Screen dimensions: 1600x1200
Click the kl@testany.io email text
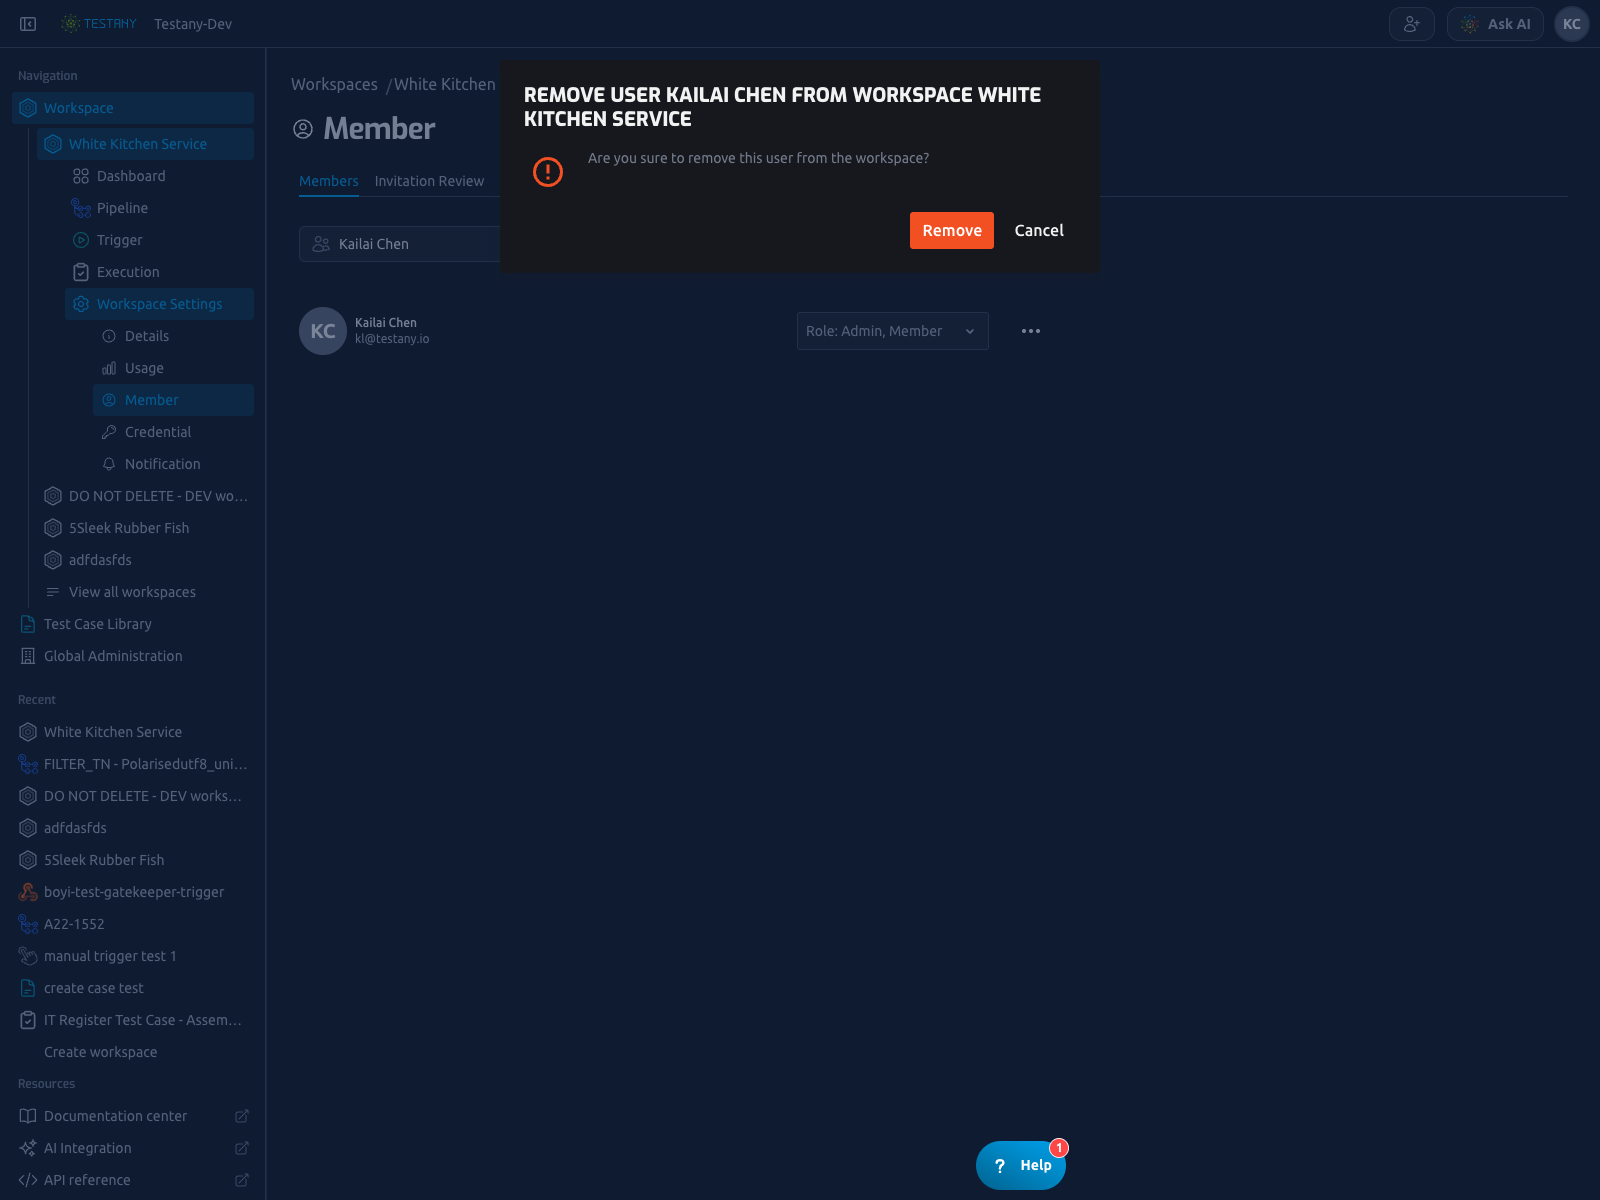[x=392, y=339]
